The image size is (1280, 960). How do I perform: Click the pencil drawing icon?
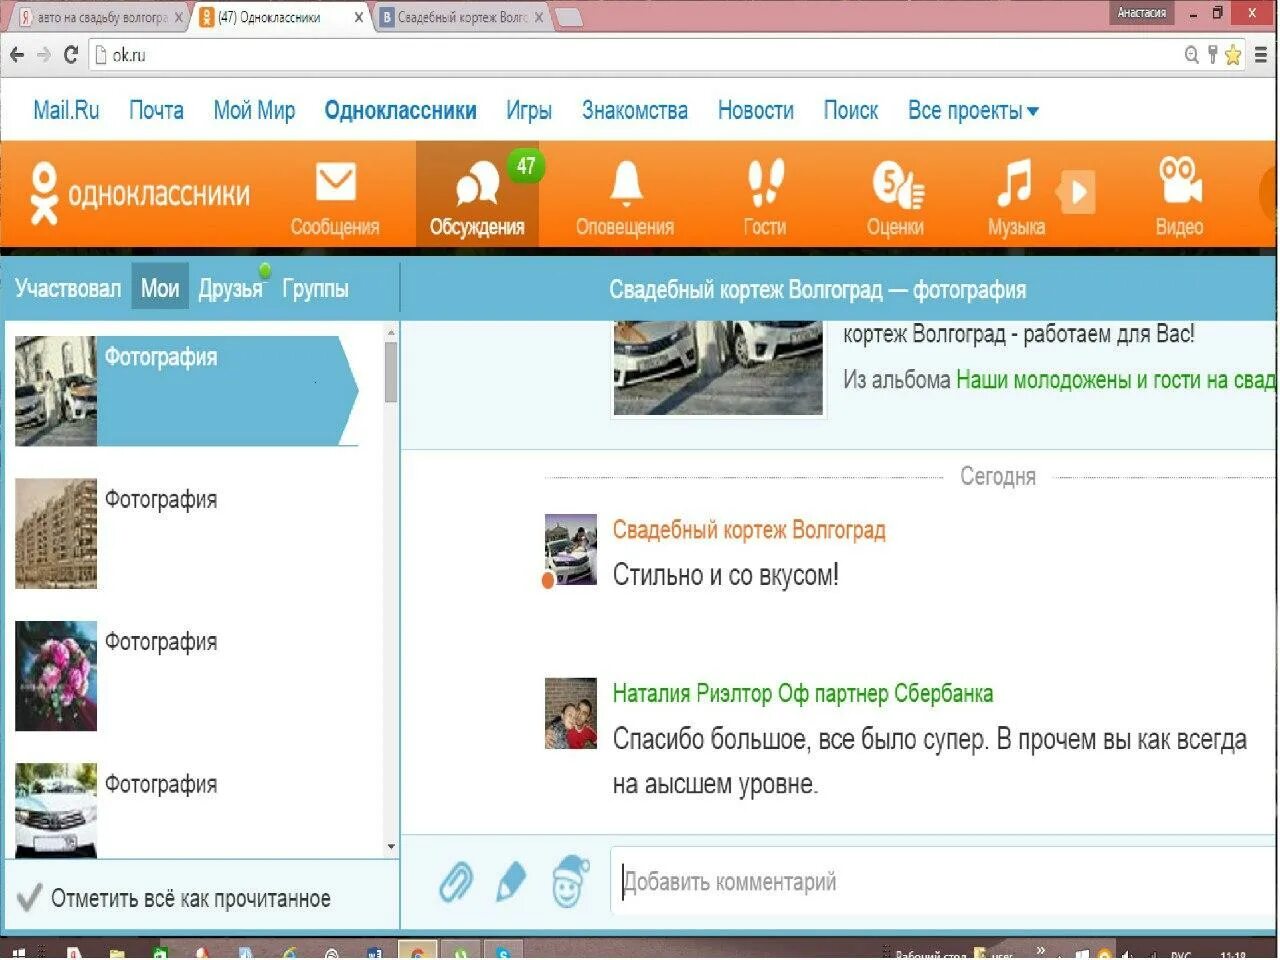pyautogui.click(x=511, y=882)
